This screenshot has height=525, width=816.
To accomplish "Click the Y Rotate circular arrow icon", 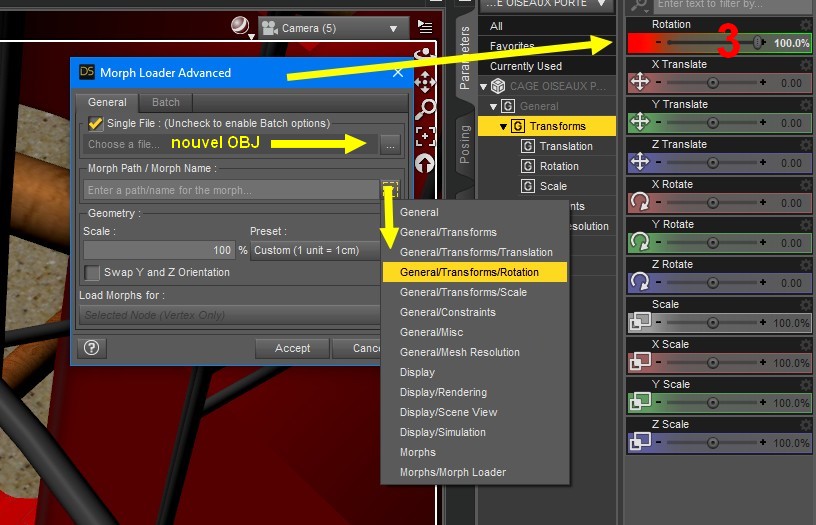I will [640, 242].
